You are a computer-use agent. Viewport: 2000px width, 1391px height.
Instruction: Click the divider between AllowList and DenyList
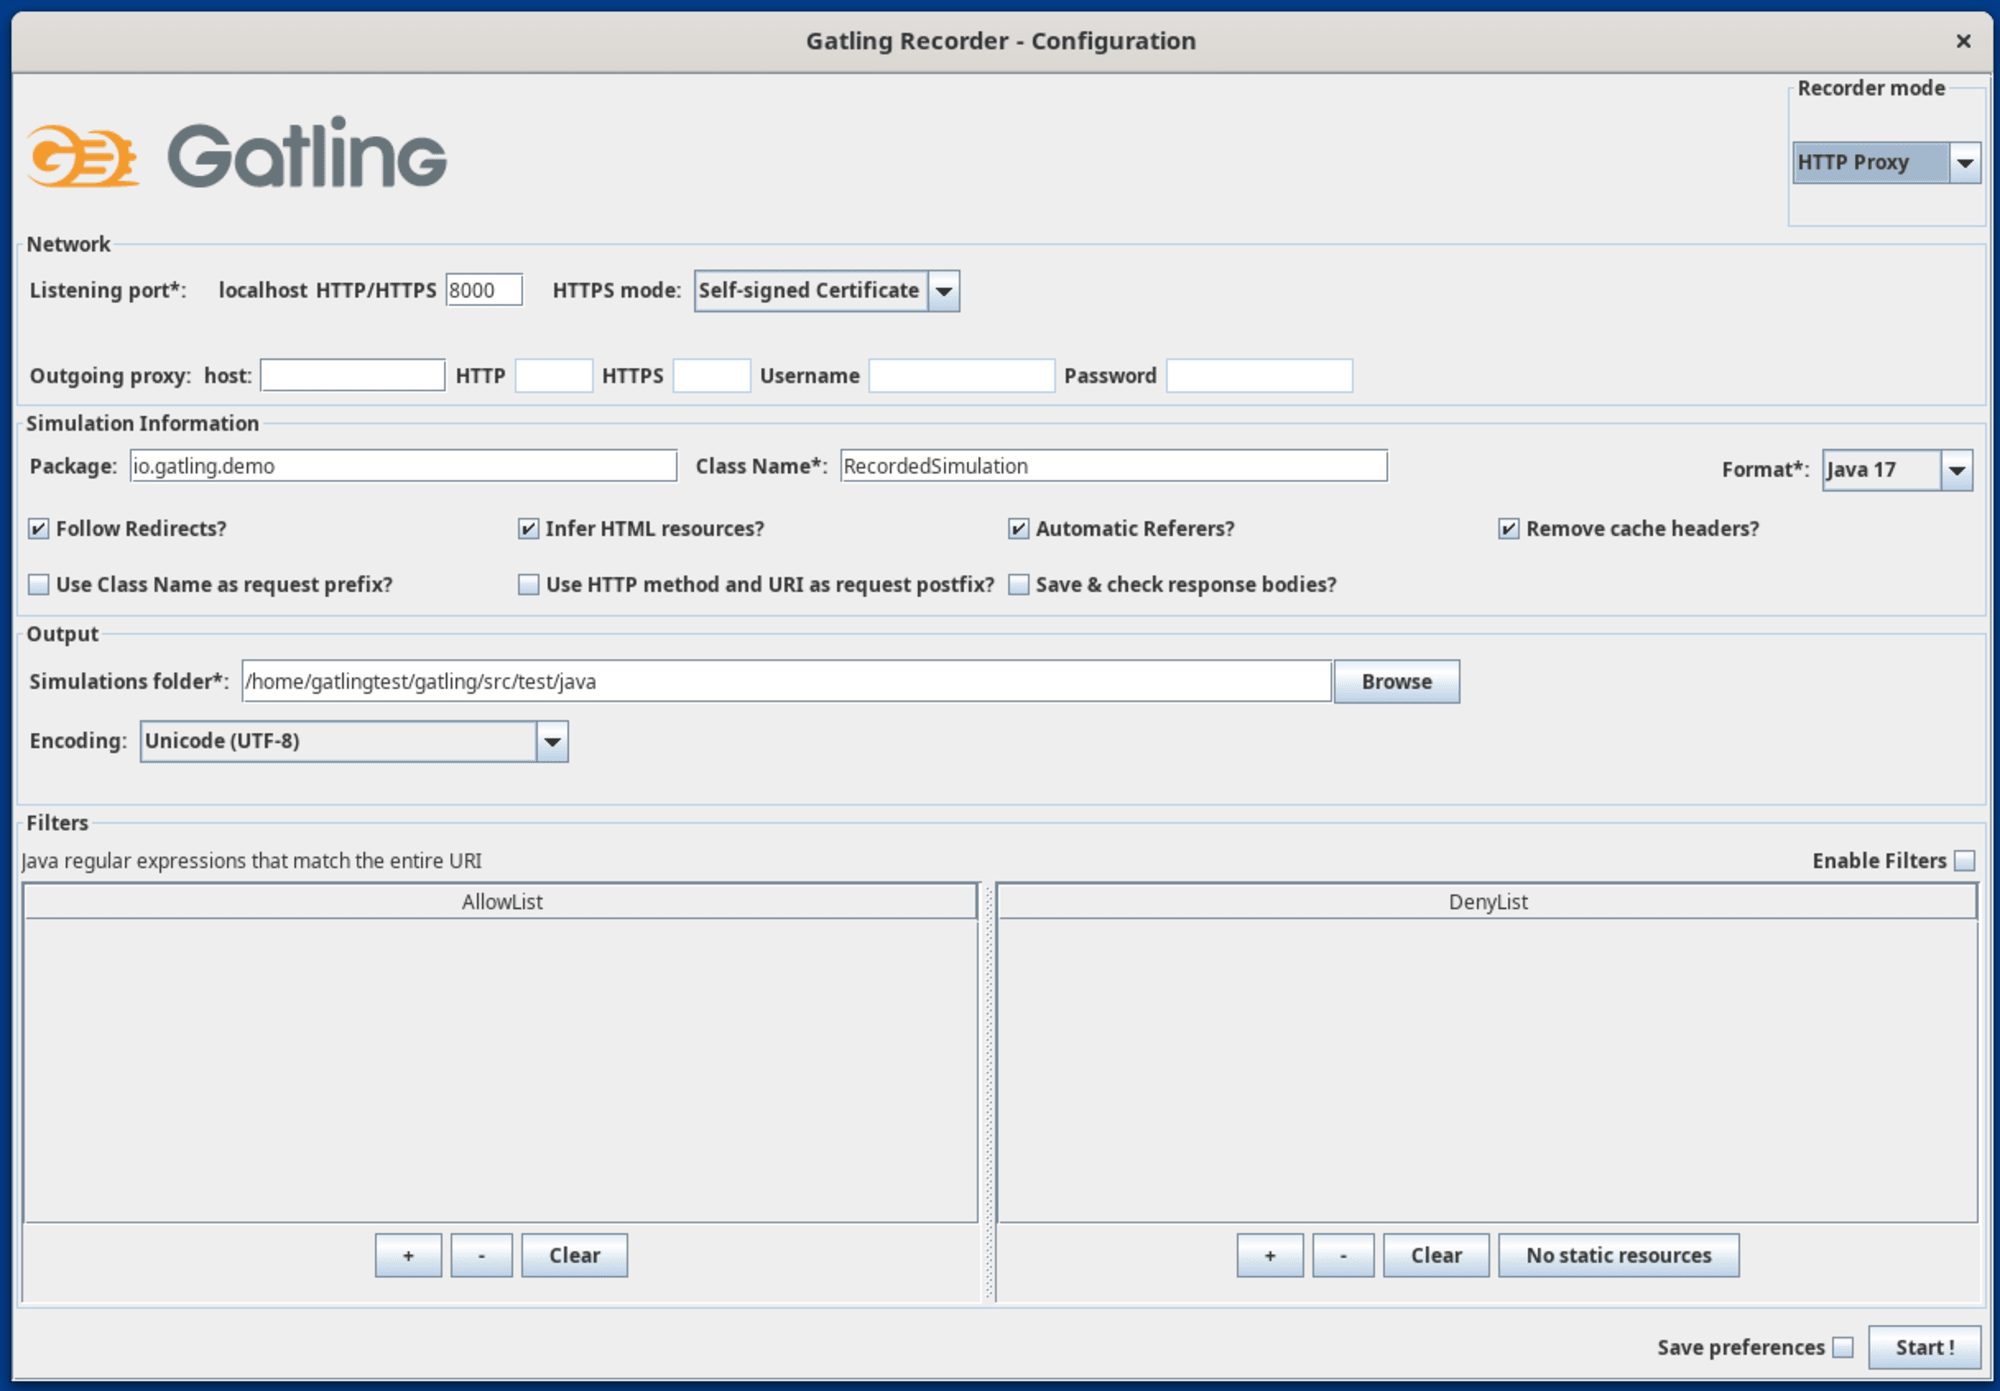(x=989, y=1092)
